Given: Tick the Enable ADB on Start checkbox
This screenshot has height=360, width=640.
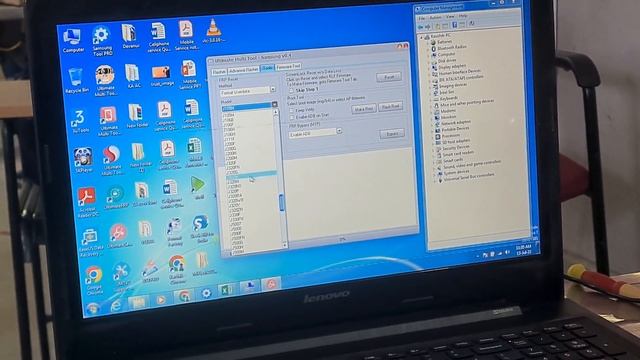Looking at the screenshot, I should [292, 117].
